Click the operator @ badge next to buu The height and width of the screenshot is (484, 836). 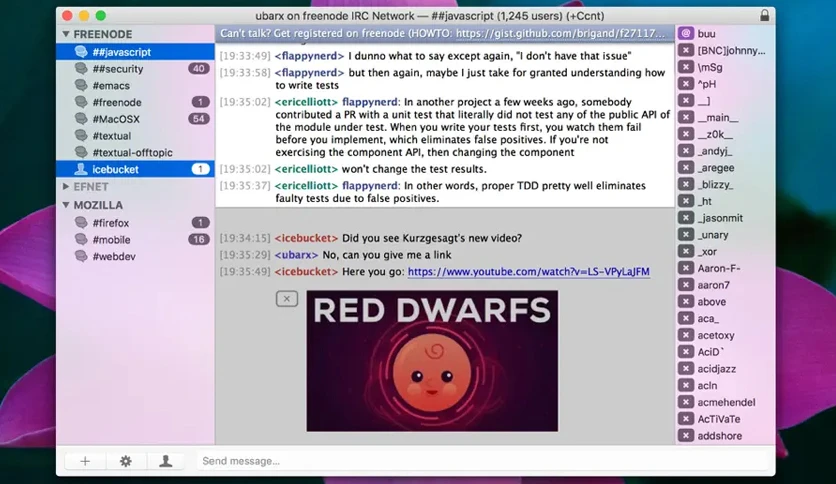point(686,33)
